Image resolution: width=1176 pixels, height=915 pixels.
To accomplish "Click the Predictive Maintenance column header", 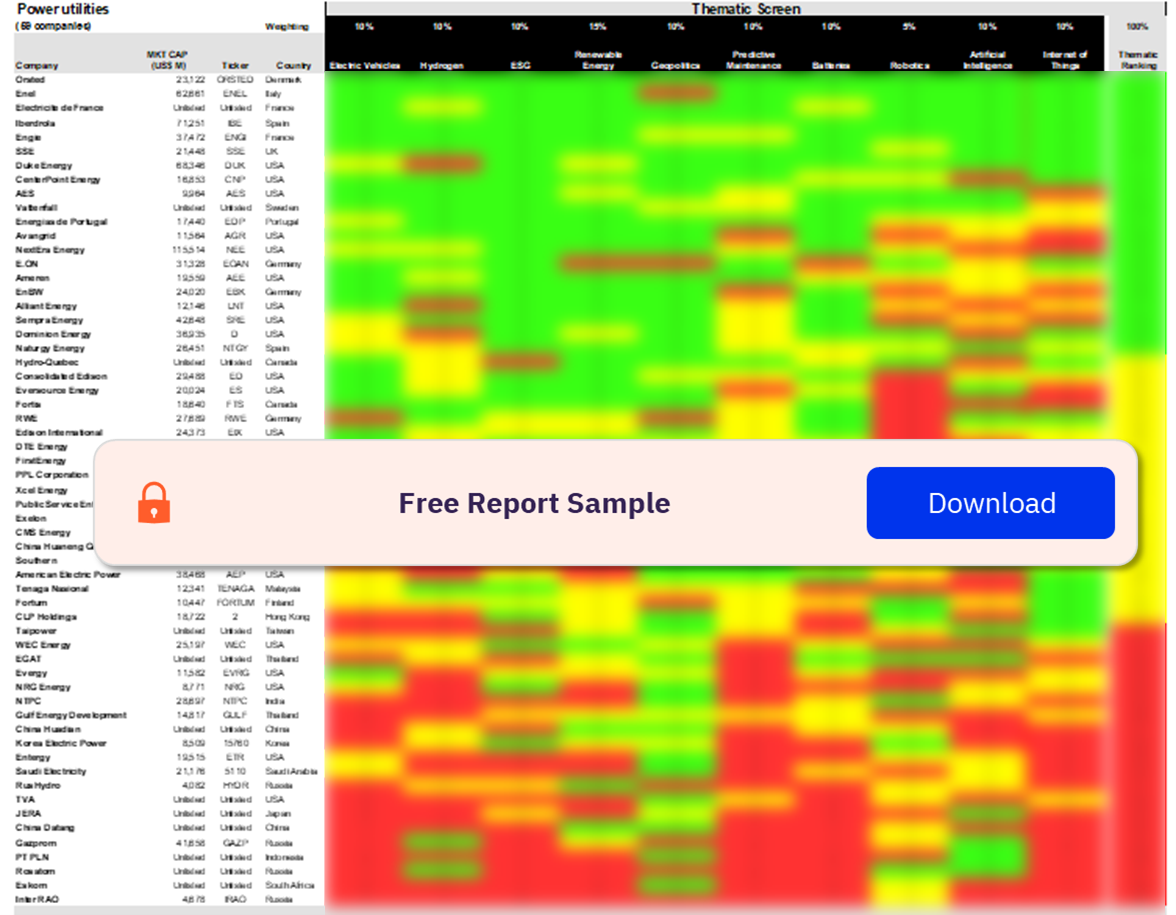I will tap(754, 60).
